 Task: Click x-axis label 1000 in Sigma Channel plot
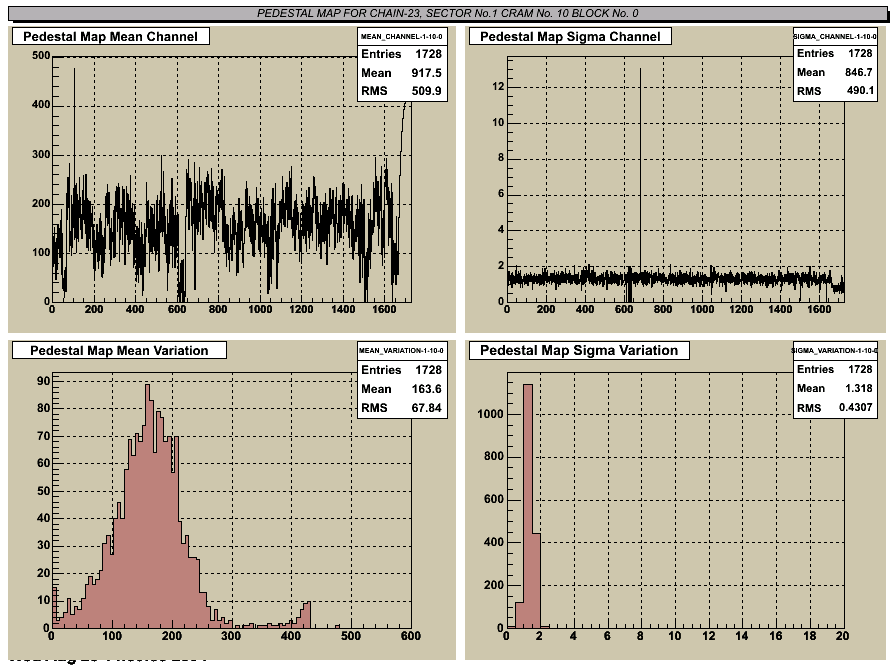click(702, 309)
